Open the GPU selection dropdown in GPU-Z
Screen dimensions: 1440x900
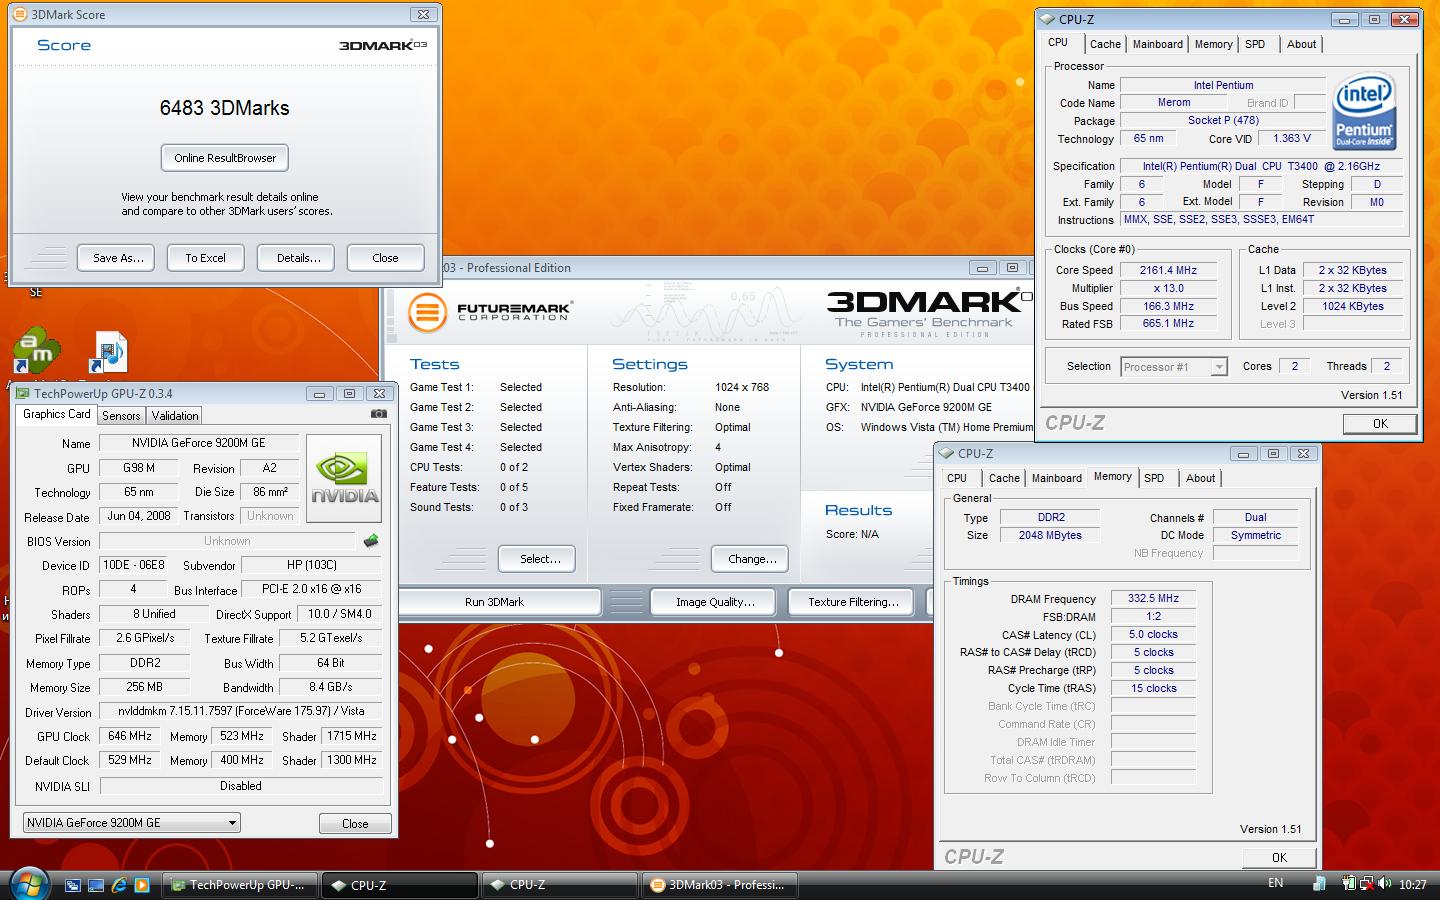131,823
